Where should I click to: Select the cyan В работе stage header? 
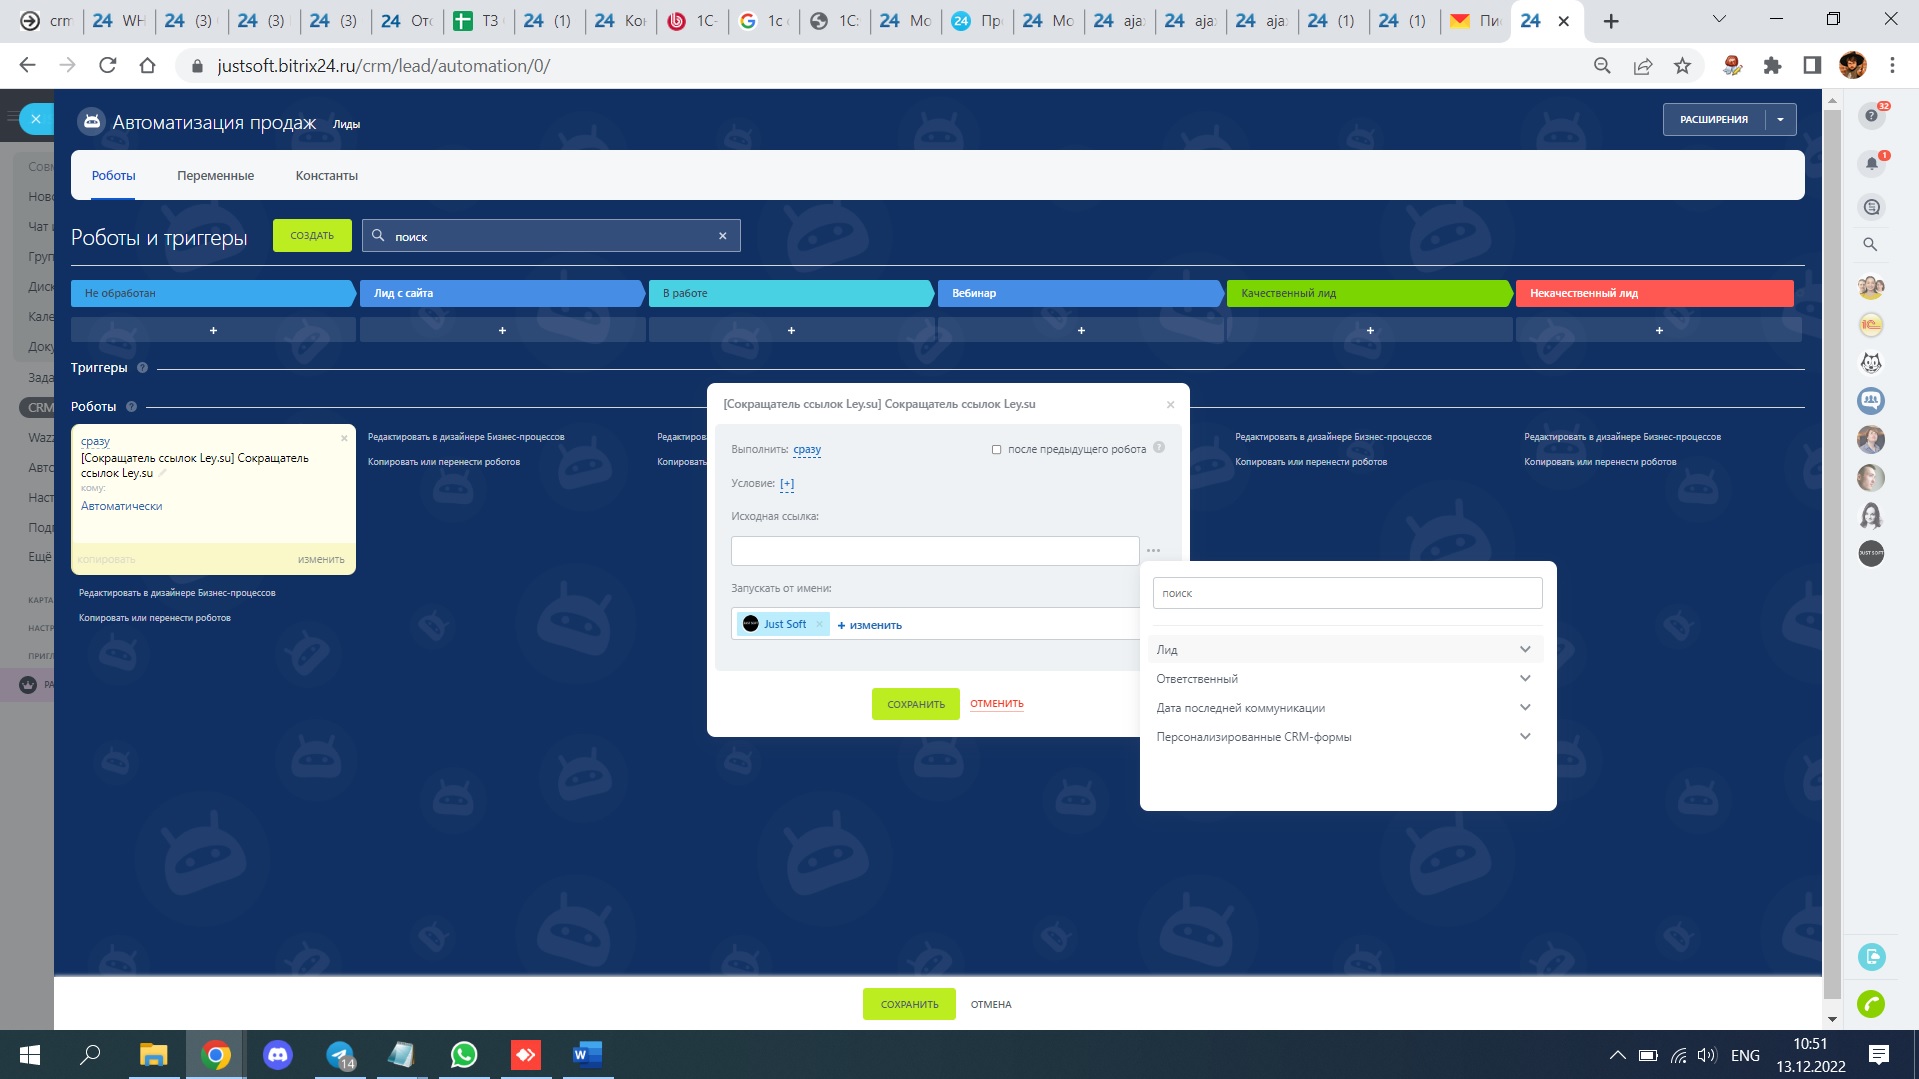[791, 293]
